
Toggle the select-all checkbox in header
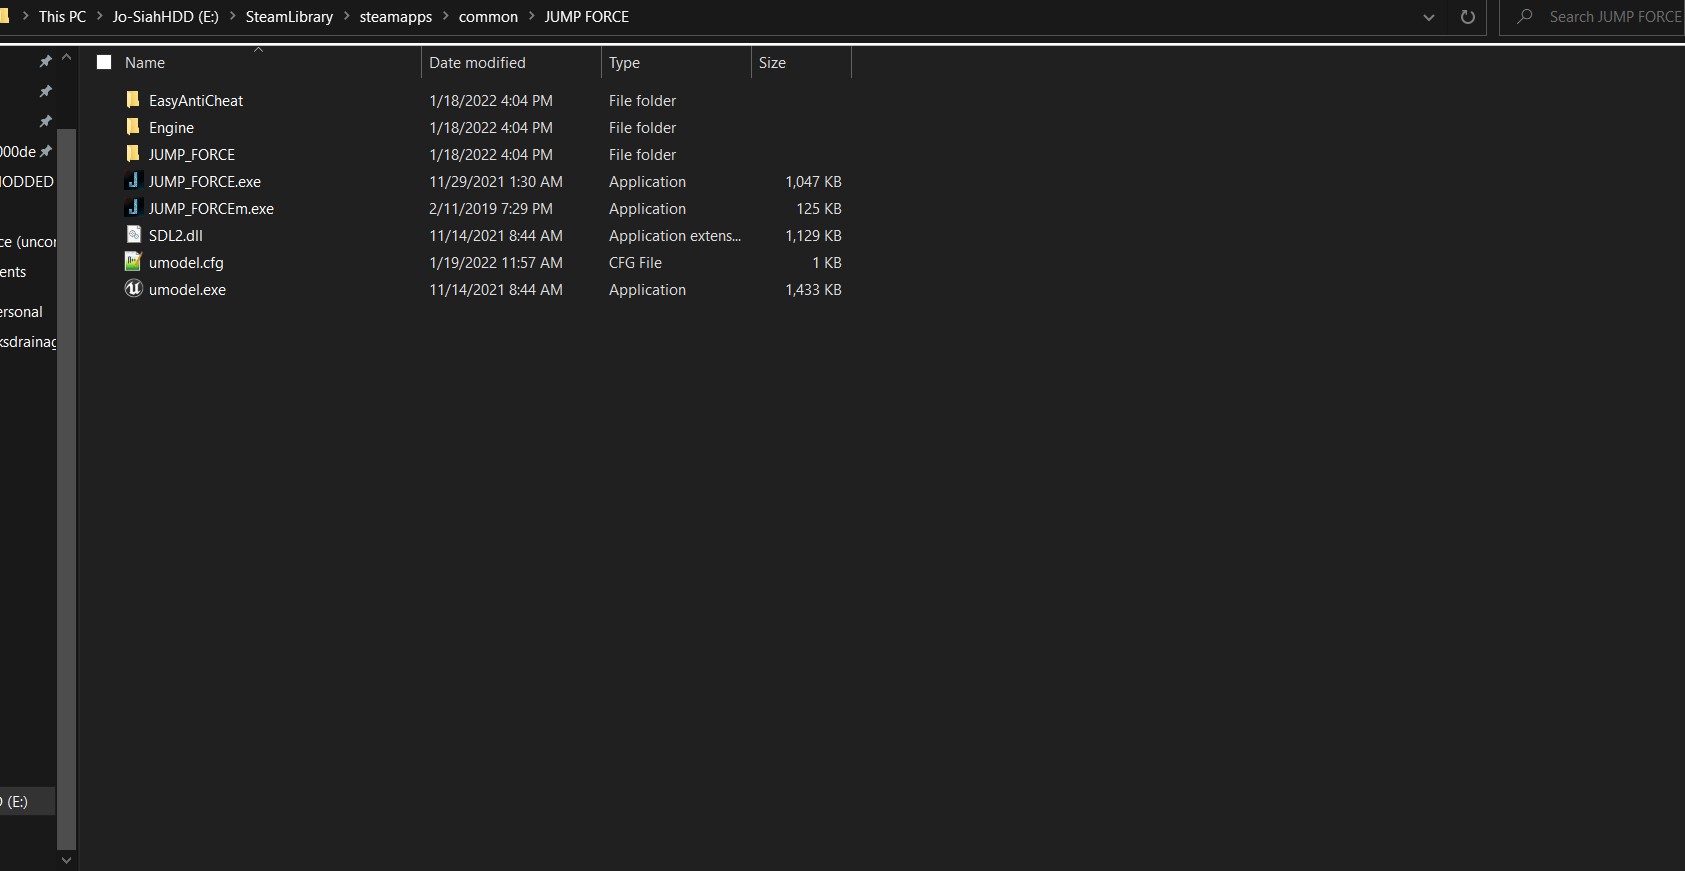click(104, 62)
